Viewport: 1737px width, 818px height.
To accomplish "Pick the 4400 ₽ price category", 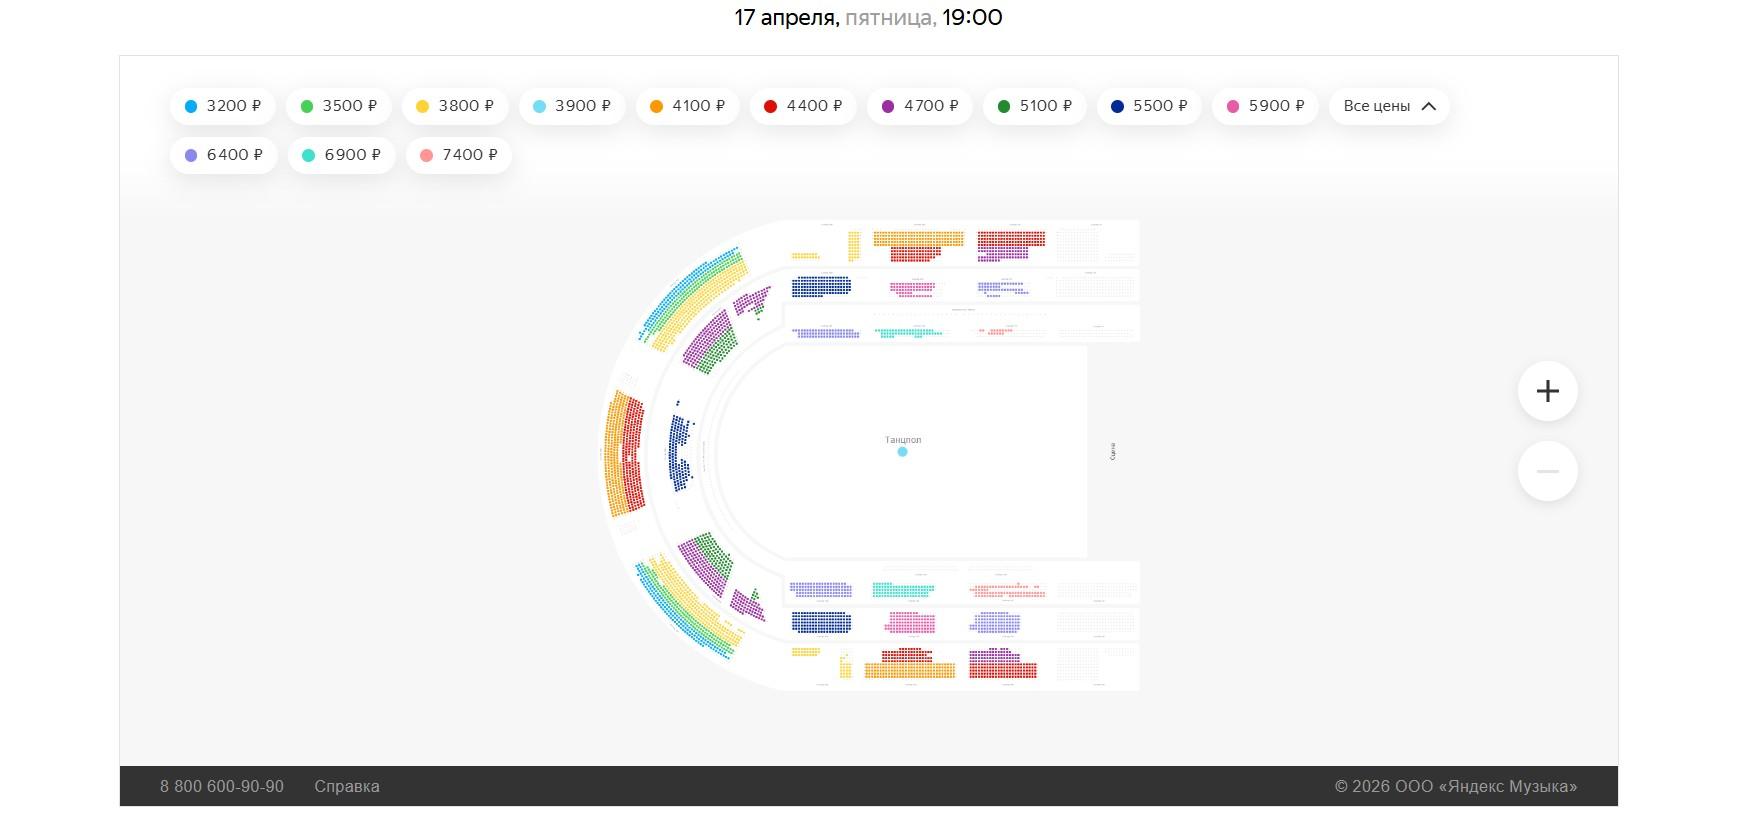I will (x=803, y=106).
